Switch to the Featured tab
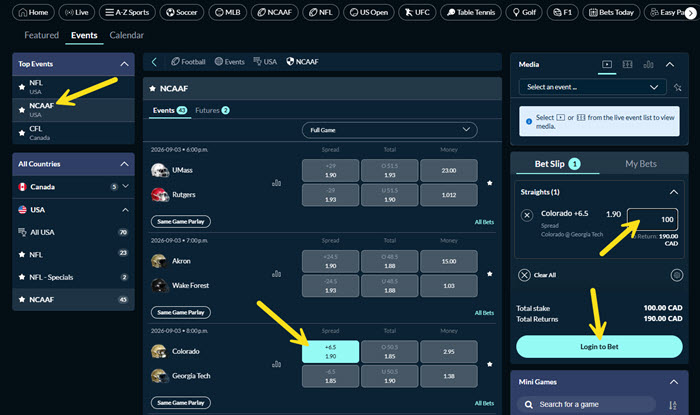 42,35
